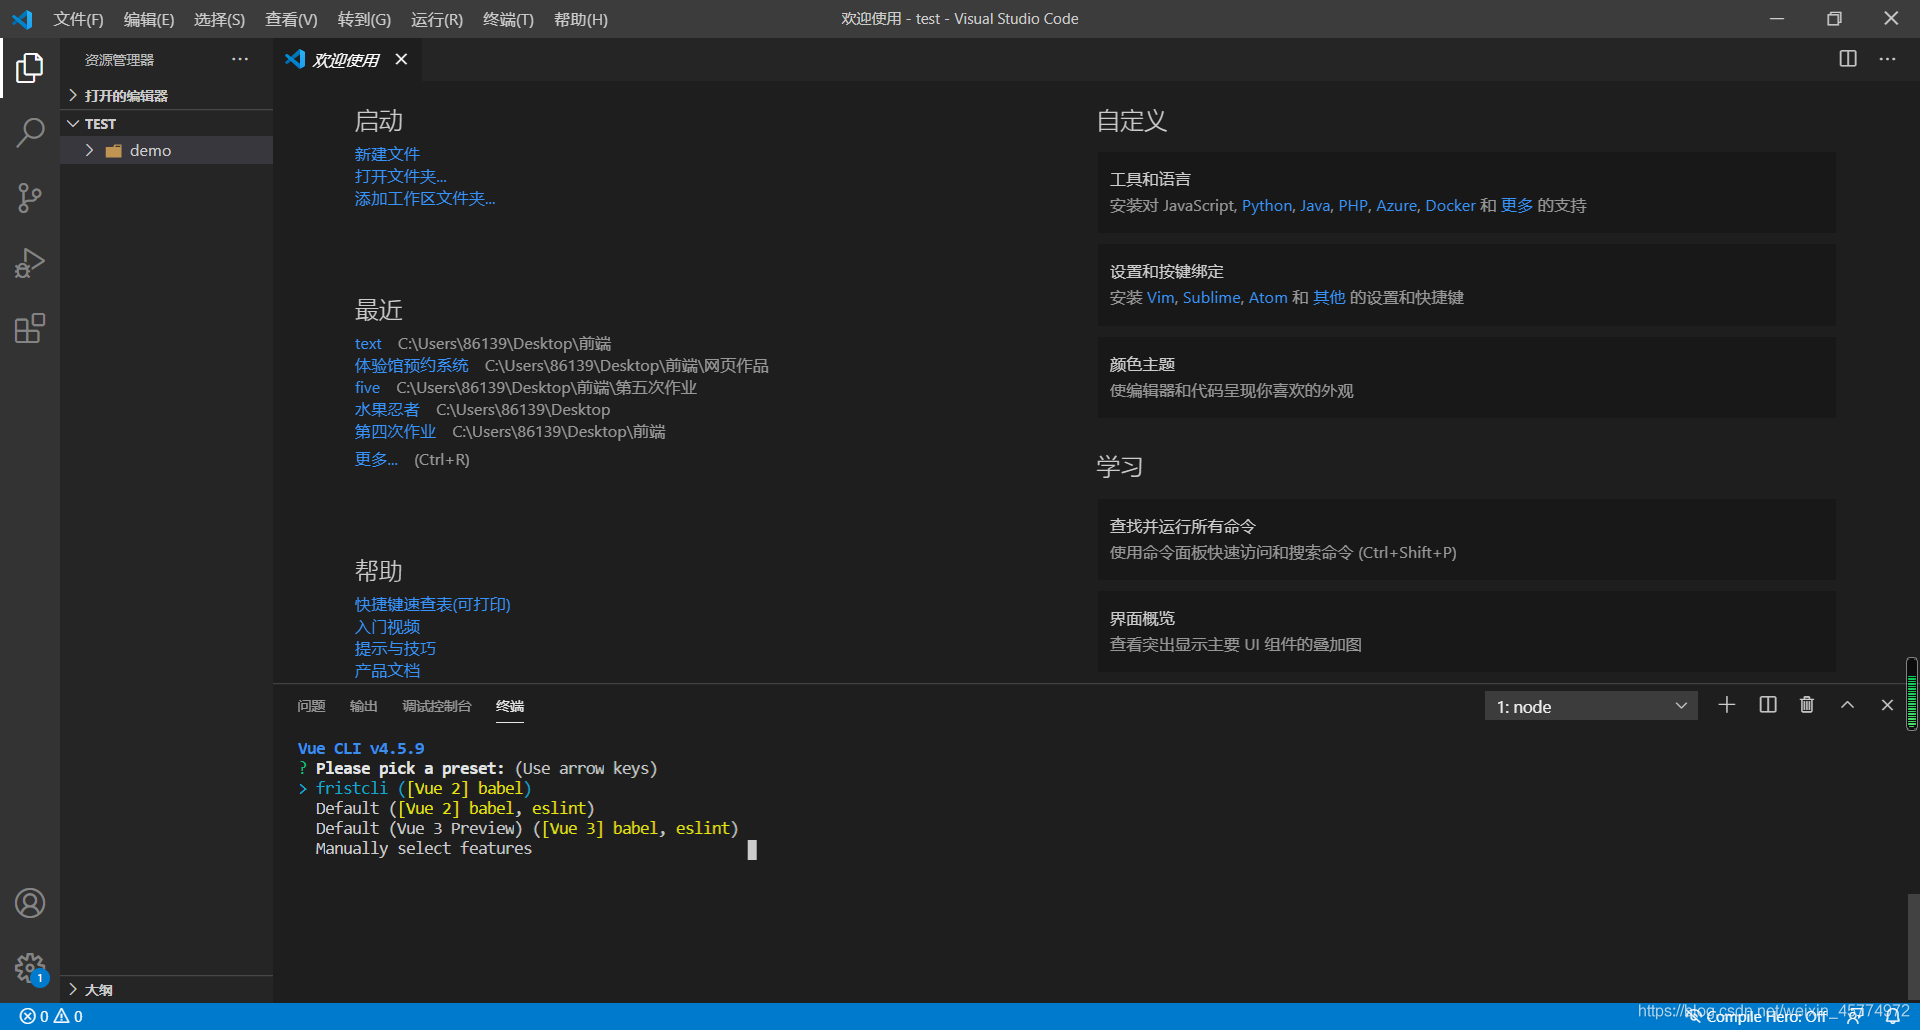This screenshot has width=1920, height=1030.
Task: Click the 添加工作区文件夹... link
Action: coord(425,198)
